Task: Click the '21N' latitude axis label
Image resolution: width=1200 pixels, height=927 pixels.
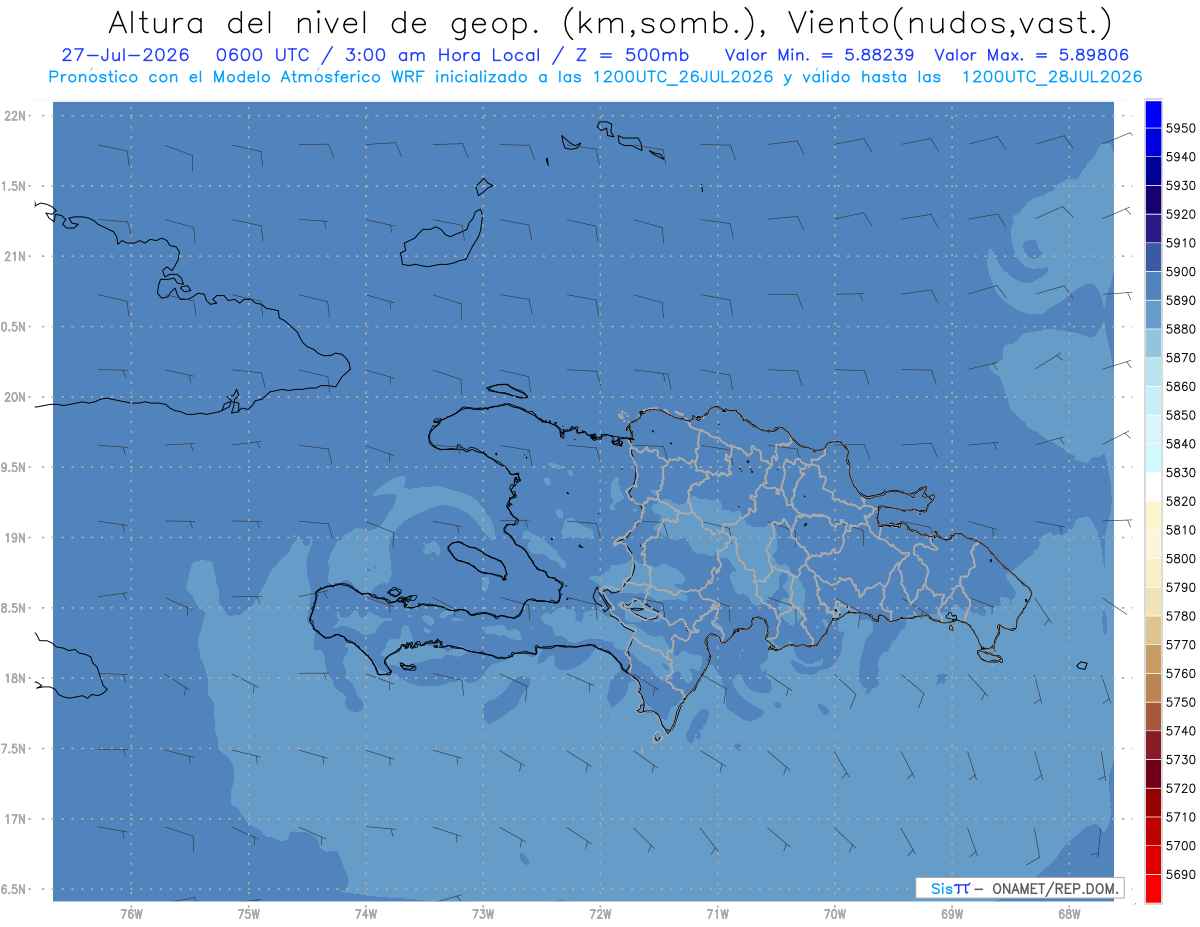Action: pos(15,256)
